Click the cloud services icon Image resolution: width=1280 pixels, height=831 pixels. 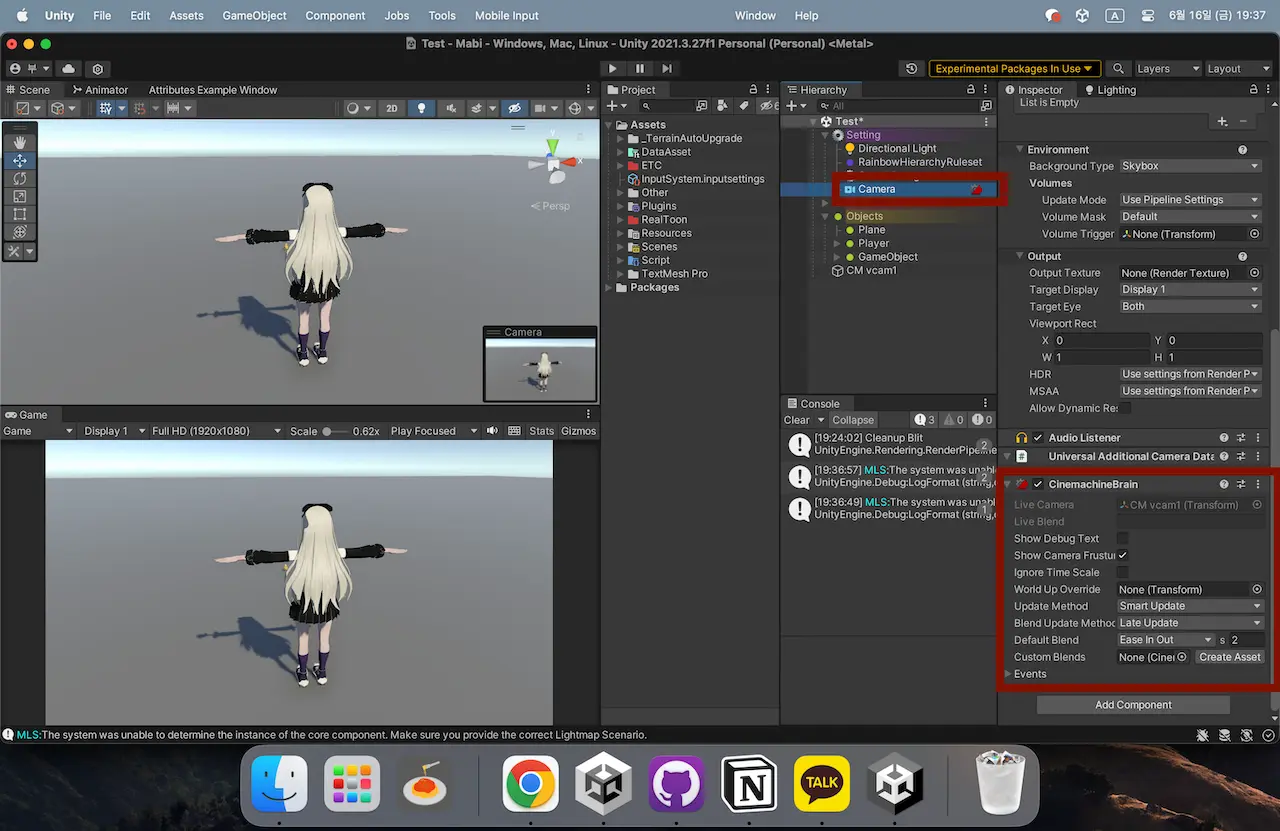68,68
